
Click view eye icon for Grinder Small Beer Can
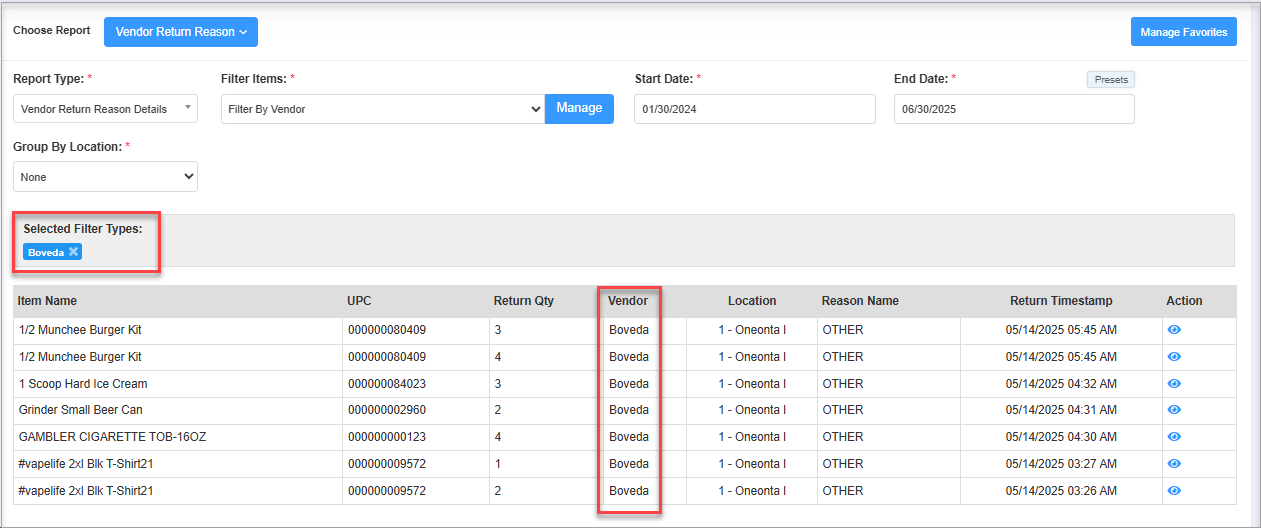1174,410
